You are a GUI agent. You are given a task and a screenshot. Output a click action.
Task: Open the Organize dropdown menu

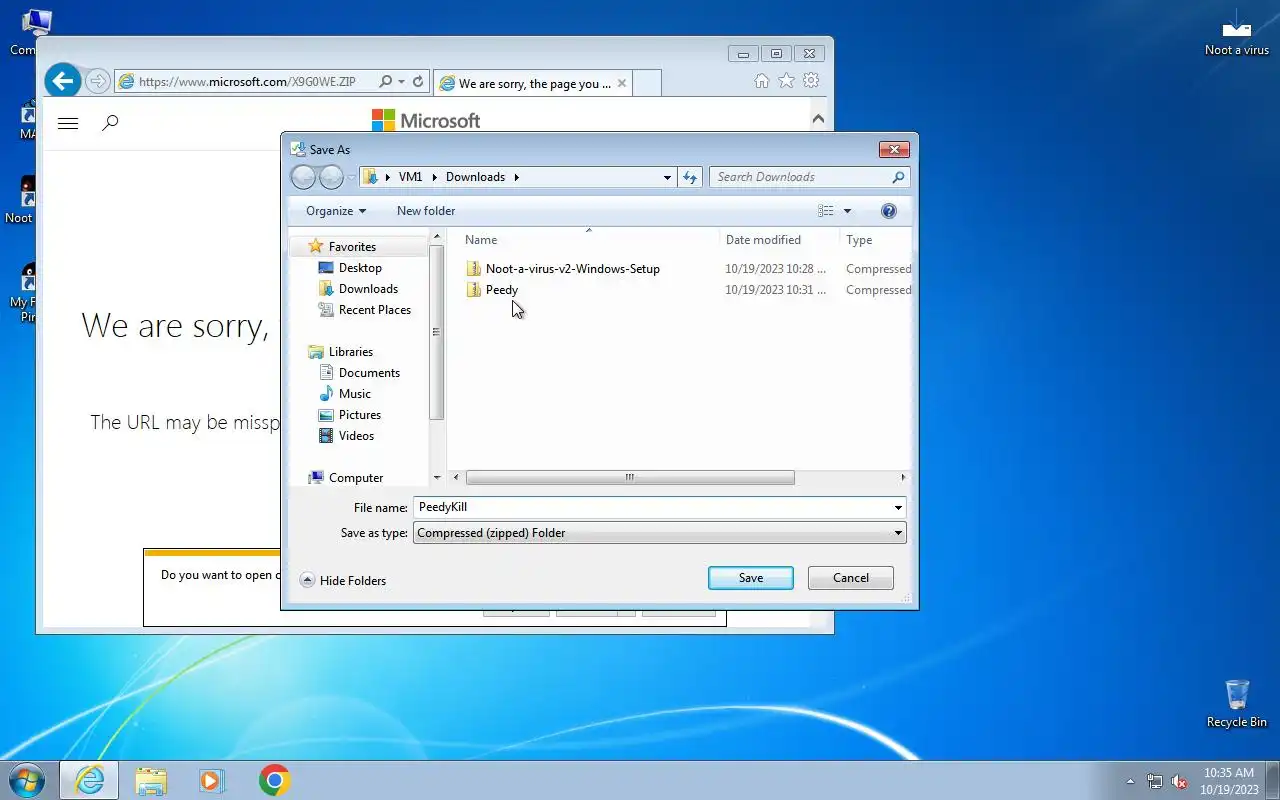336,211
